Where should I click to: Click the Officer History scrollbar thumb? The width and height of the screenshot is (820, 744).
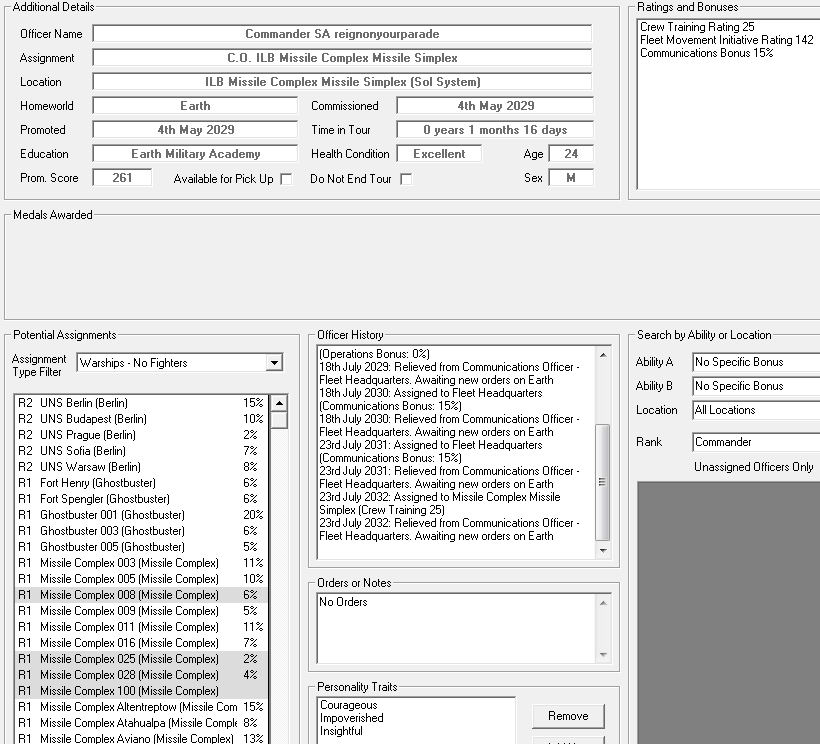tap(603, 482)
